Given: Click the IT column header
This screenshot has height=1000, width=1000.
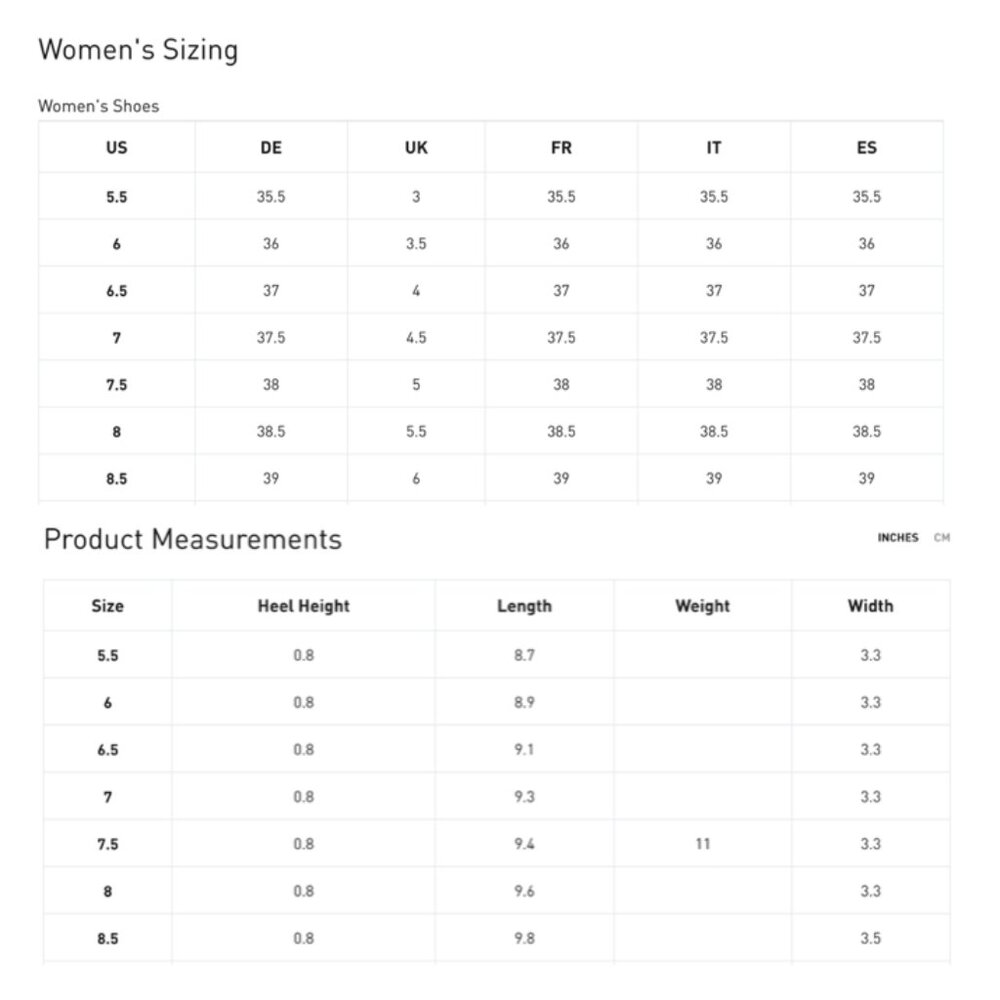Looking at the screenshot, I should coord(714,148).
